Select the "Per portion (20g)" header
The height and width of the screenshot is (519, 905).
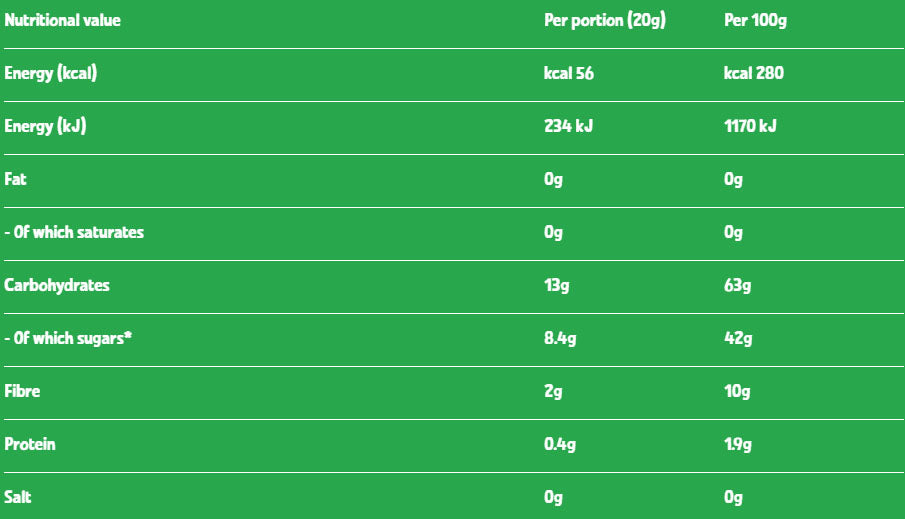coord(604,20)
